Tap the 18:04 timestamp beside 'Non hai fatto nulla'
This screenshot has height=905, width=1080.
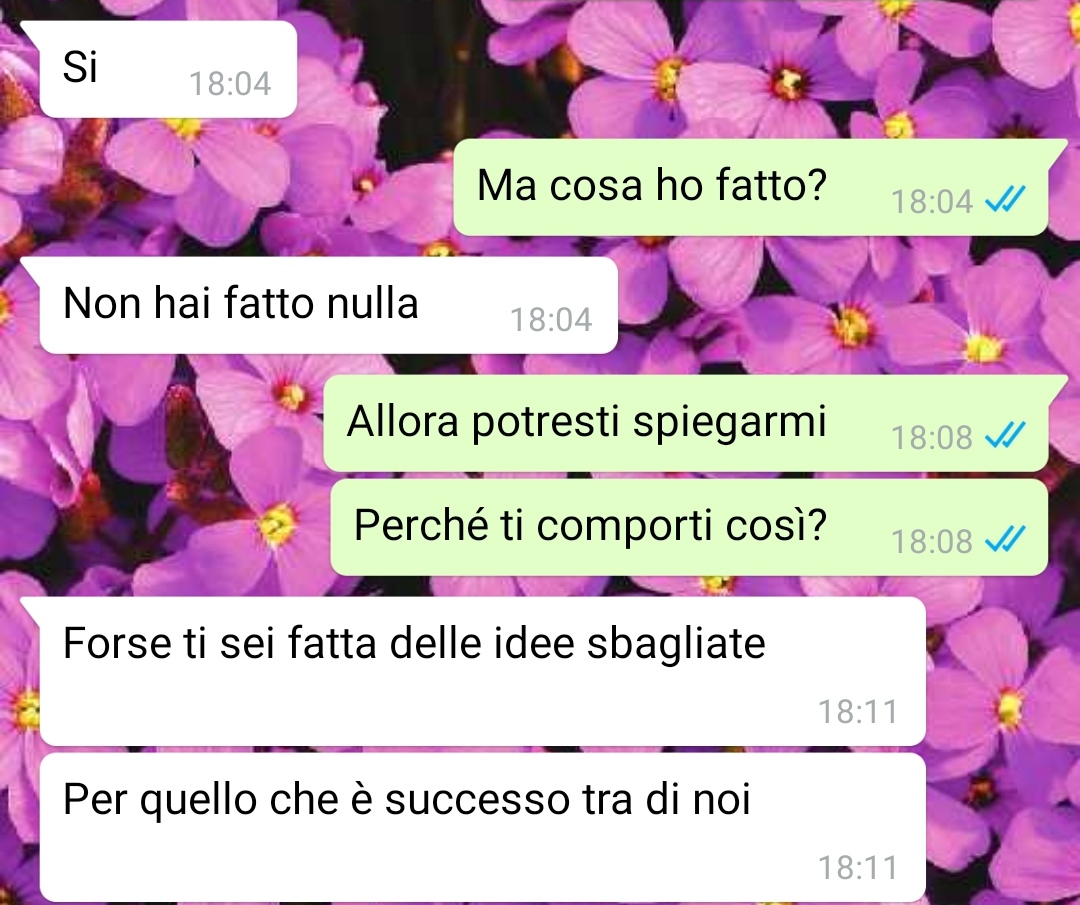click(551, 320)
